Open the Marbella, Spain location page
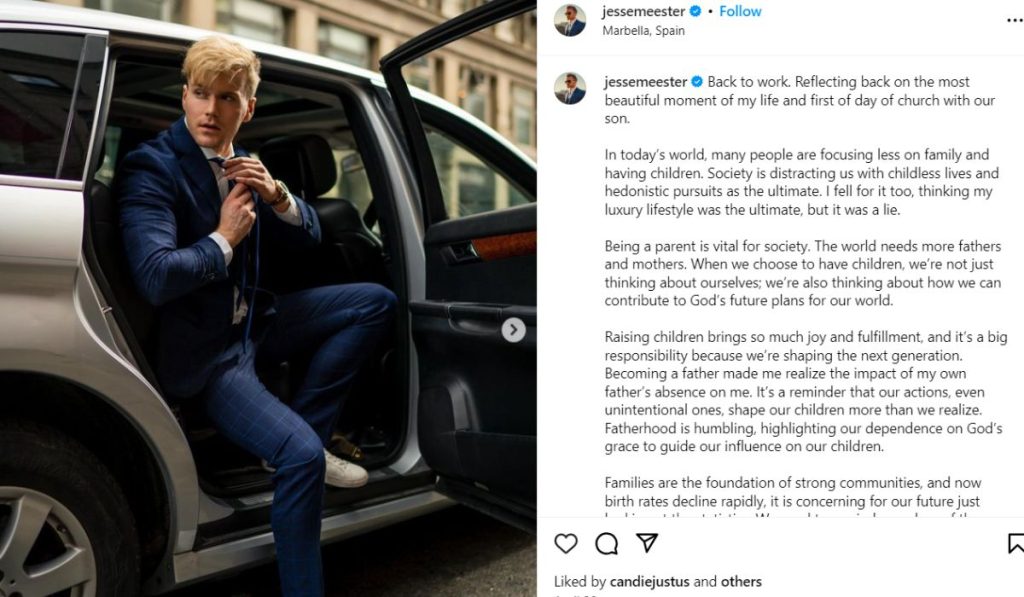1024x597 pixels. coord(643,31)
